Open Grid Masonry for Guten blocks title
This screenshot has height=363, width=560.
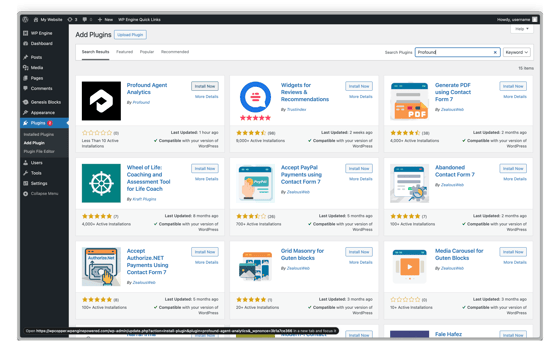(302, 254)
